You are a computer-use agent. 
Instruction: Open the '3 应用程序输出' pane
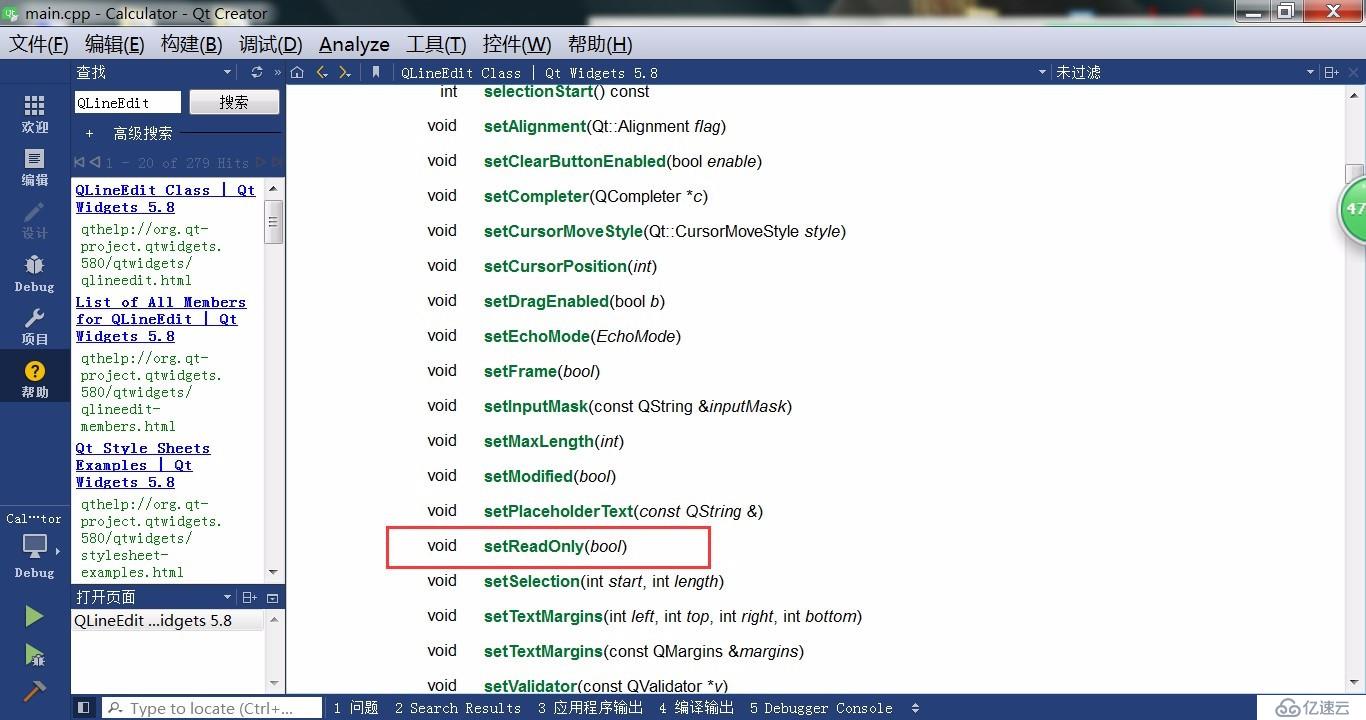click(x=590, y=707)
